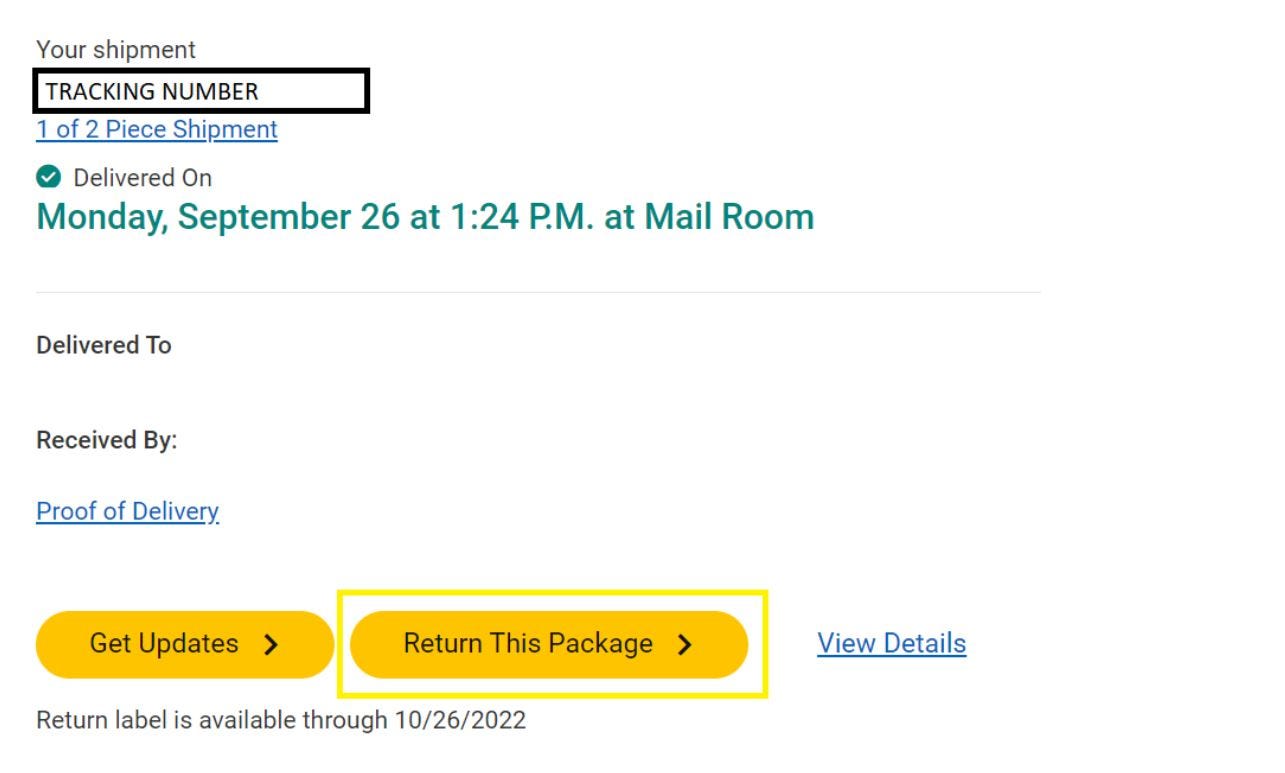Open the 1 of 2 Piece Shipment link
Image resolution: width=1285 pixels, height=773 pixels.
pyautogui.click(x=157, y=130)
